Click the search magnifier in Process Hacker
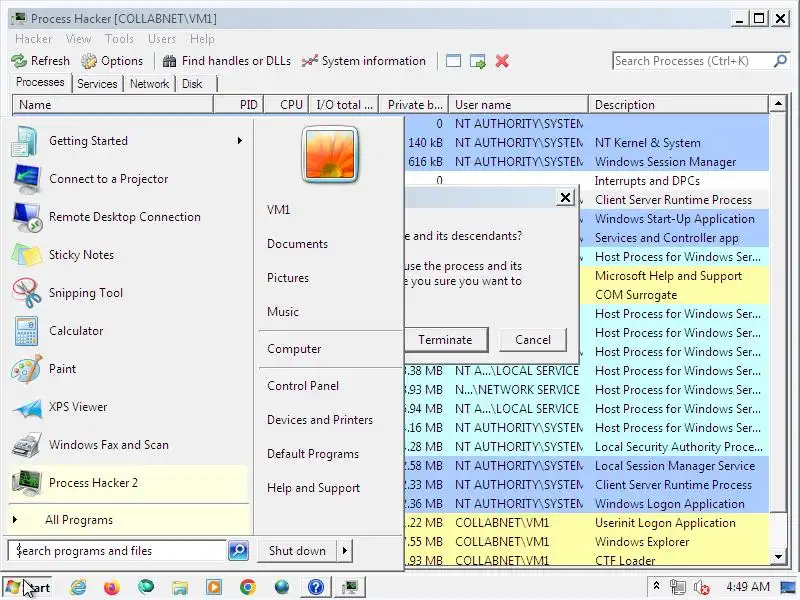This screenshot has width=800, height=600. click(x=780, y=61)
